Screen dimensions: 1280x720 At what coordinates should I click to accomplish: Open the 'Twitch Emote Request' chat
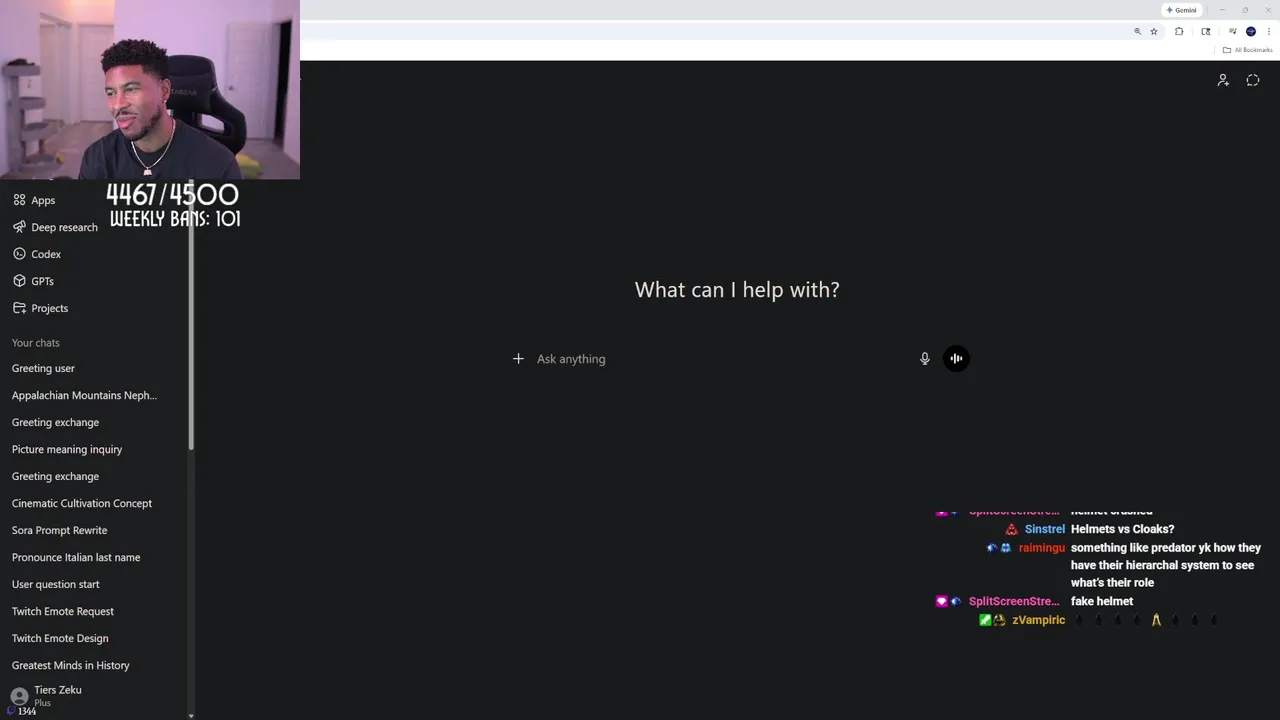[x=62, y=611]
